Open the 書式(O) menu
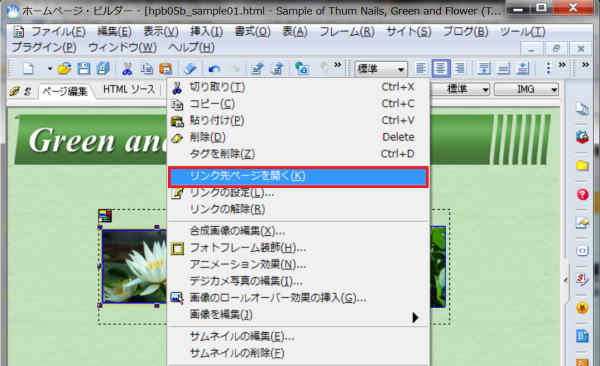This screenshot has width=600, height=366. pos(253,31)
